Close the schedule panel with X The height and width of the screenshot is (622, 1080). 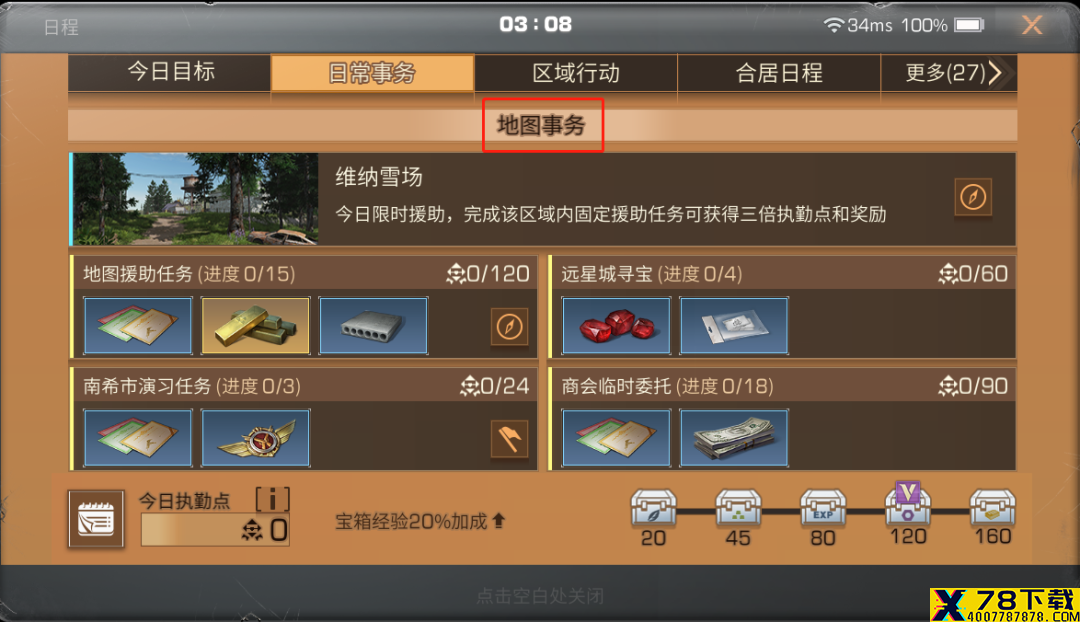1031,25
